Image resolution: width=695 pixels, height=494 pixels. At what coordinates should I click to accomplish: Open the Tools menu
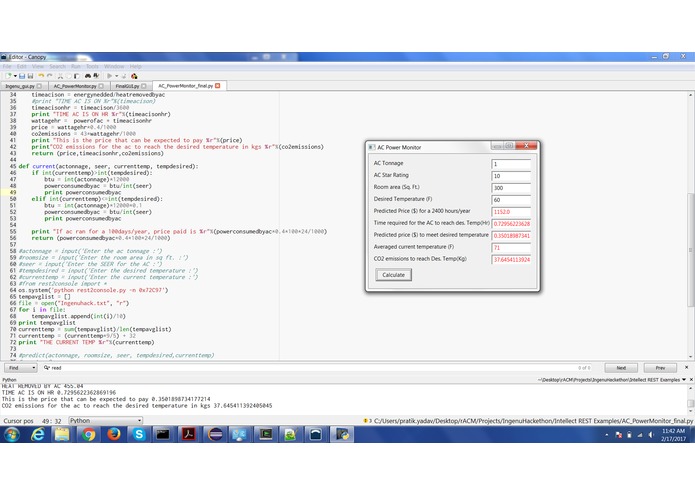pyautogui.click(x=92, y=66)
